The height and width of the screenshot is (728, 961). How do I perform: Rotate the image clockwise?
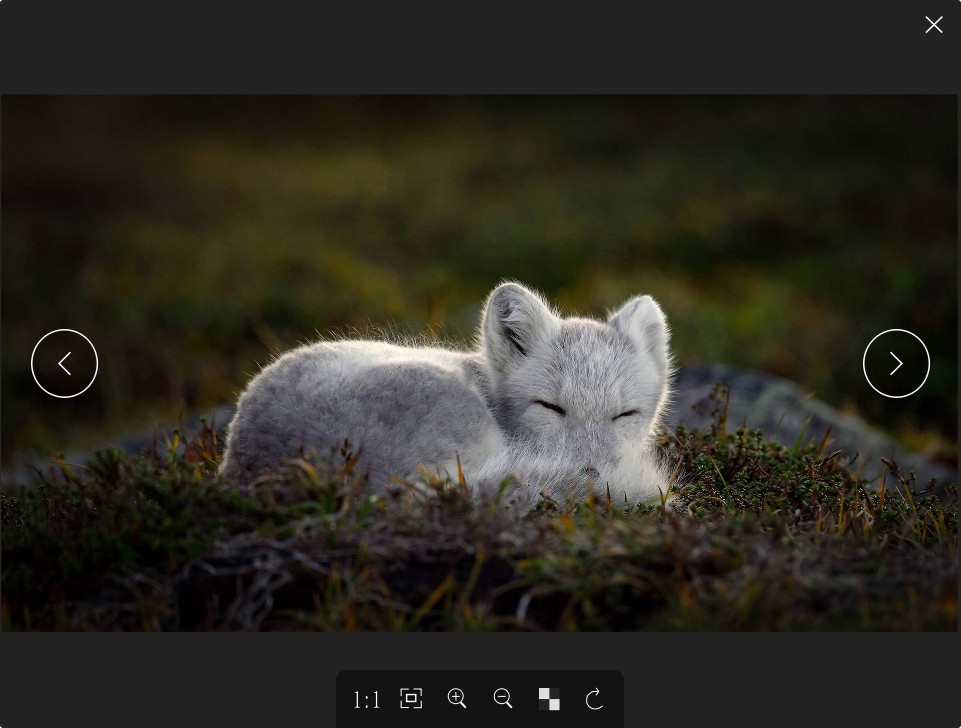[594, 699]
